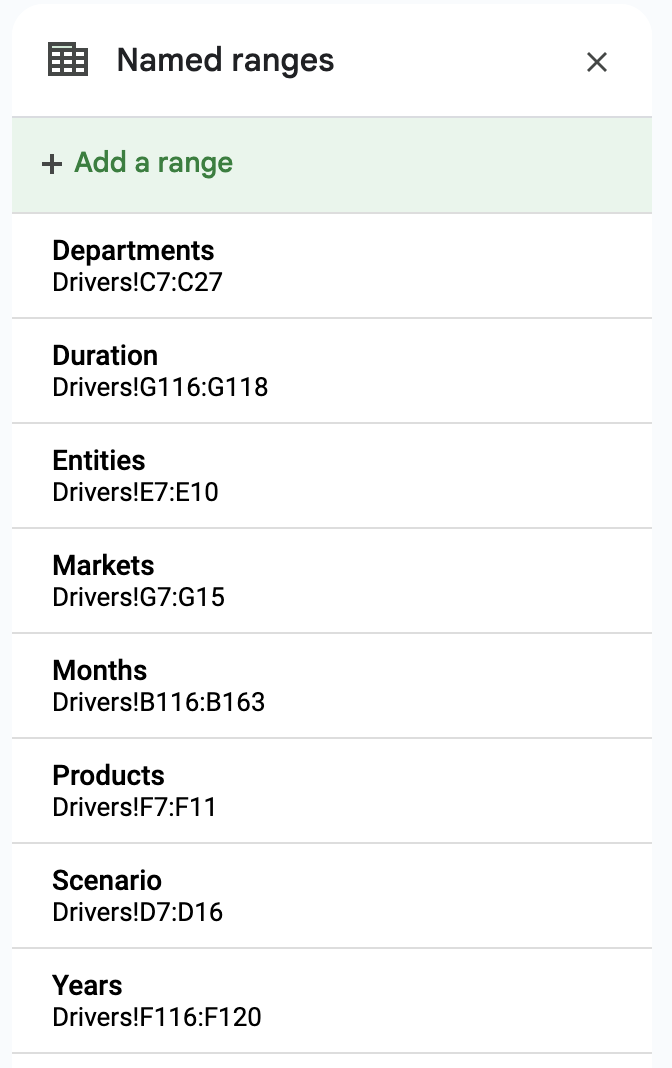The height and width of the screenshot is (1068, 672).
Task: Click the Drivers!F116:F120 range reference
Action: (156, 1017)
